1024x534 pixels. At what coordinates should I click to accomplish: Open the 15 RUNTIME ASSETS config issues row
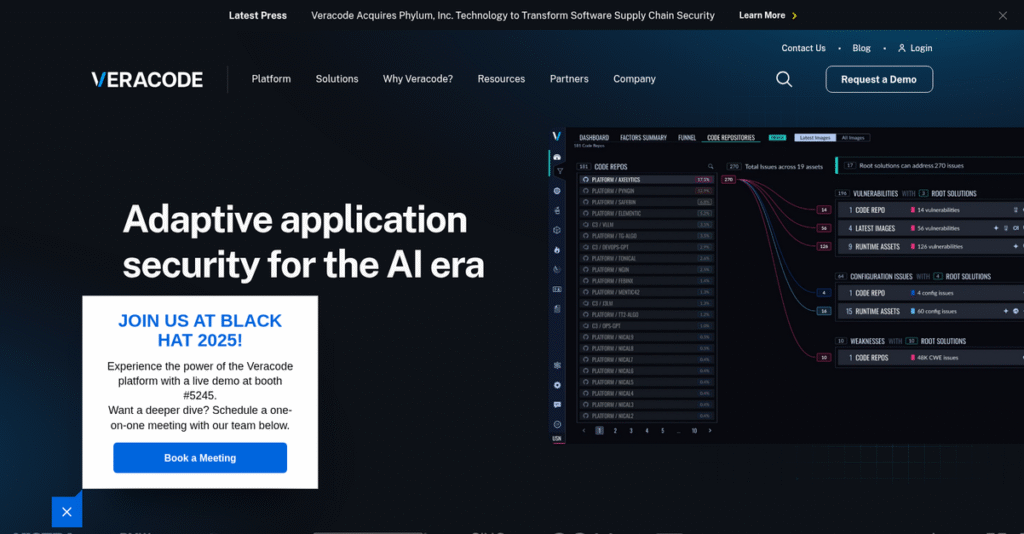[x=931, y=311]
